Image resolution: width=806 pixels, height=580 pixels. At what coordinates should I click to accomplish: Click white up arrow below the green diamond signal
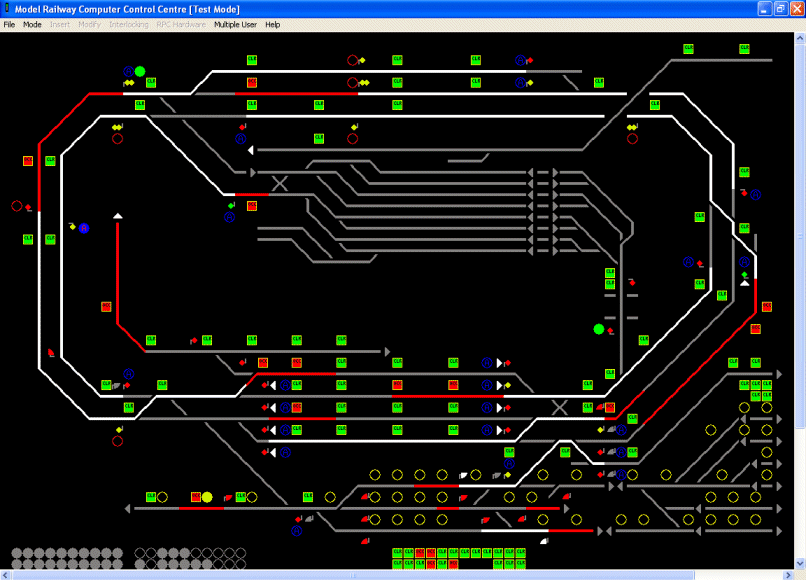[744, 283]
